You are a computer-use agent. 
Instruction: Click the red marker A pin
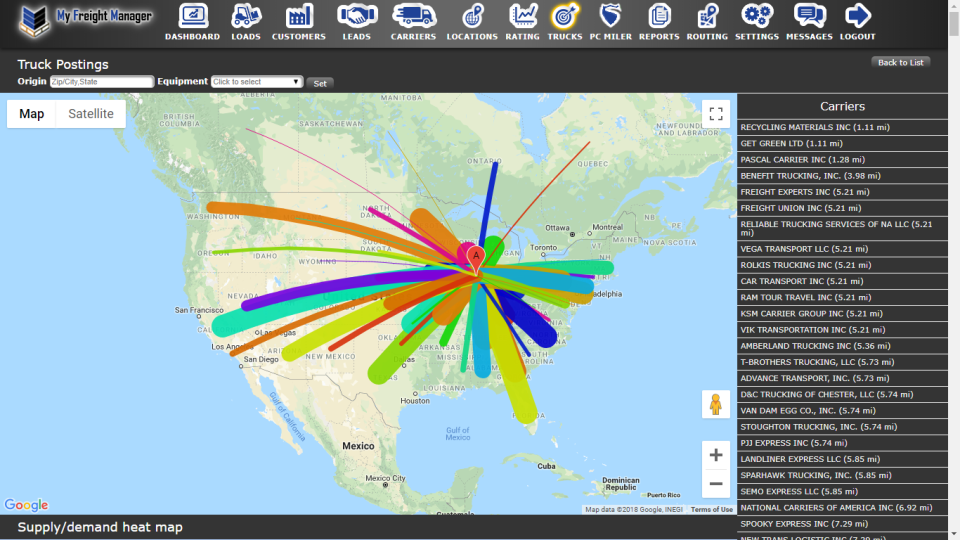476,260
